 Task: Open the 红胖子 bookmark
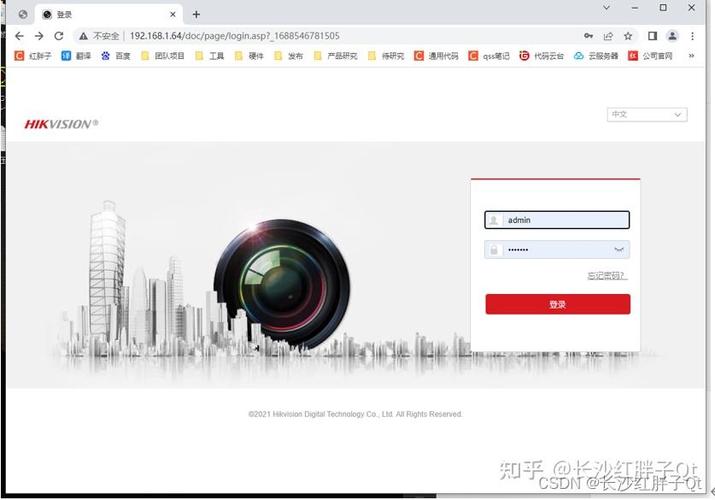[33, 56]
